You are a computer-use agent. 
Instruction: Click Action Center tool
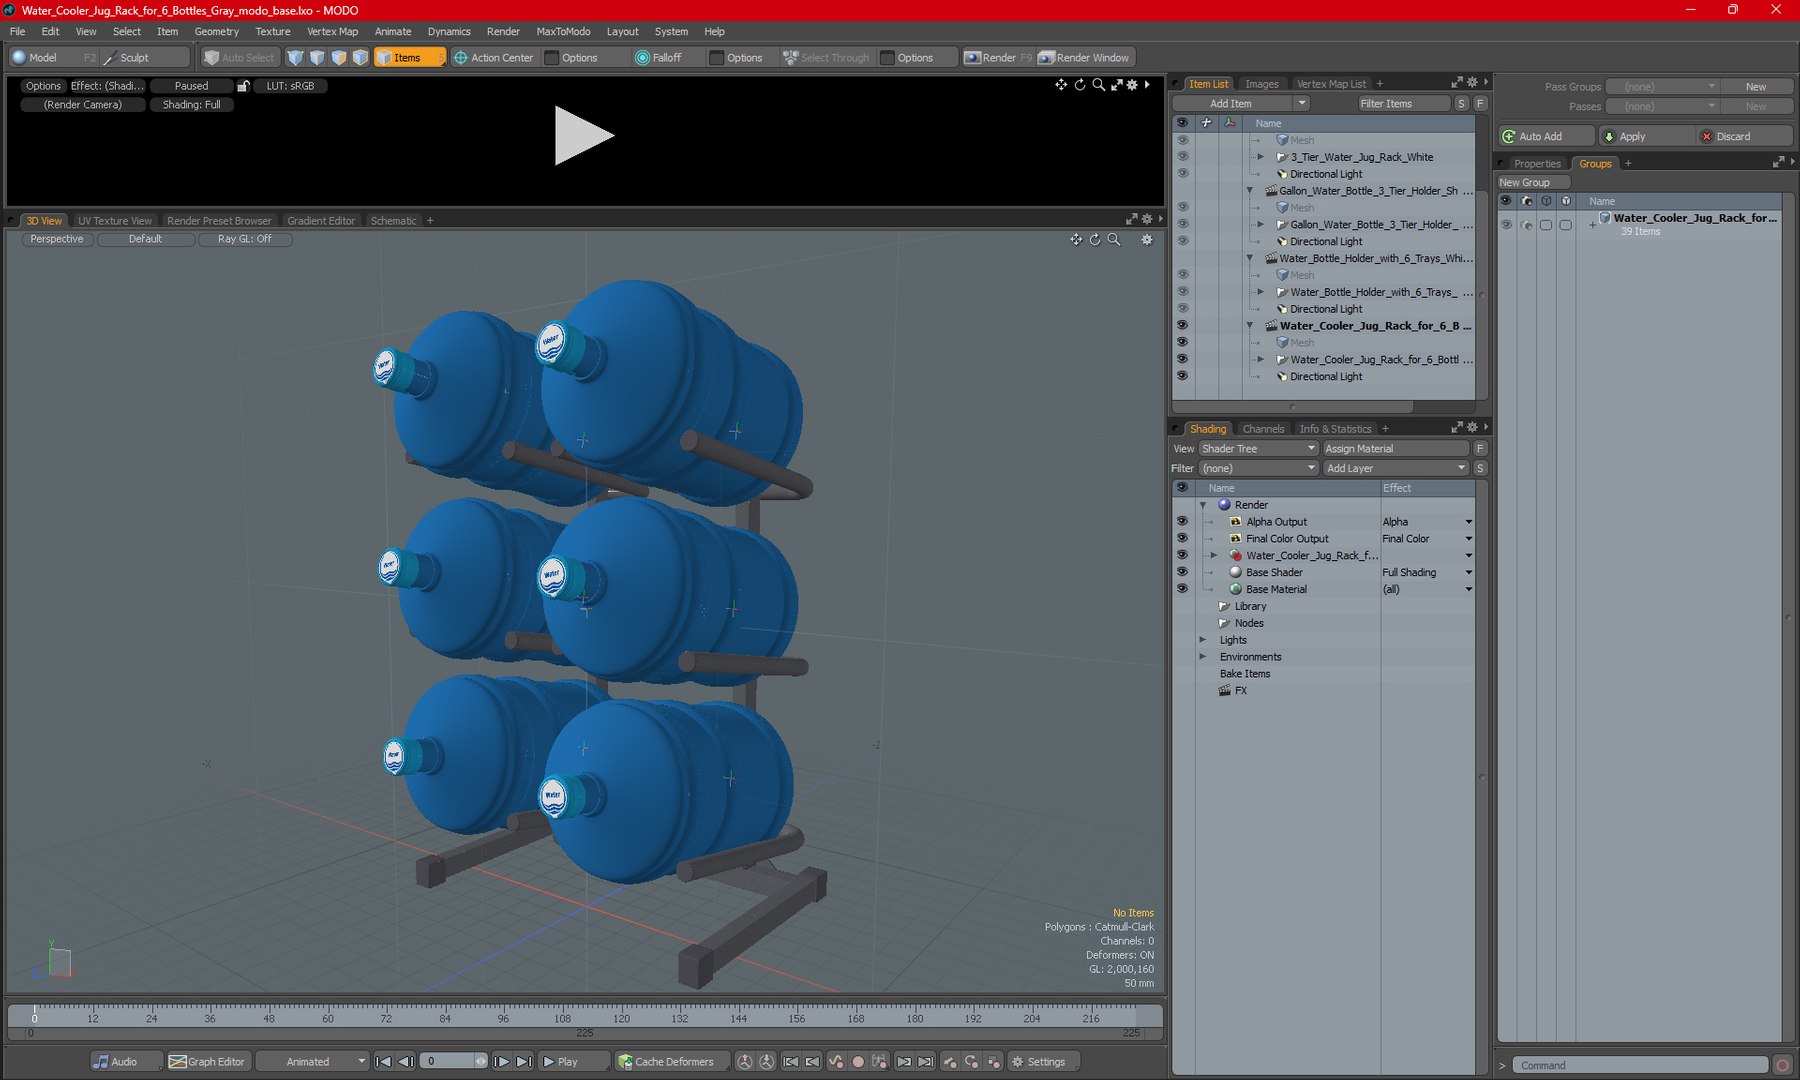[x=494, y=57]
